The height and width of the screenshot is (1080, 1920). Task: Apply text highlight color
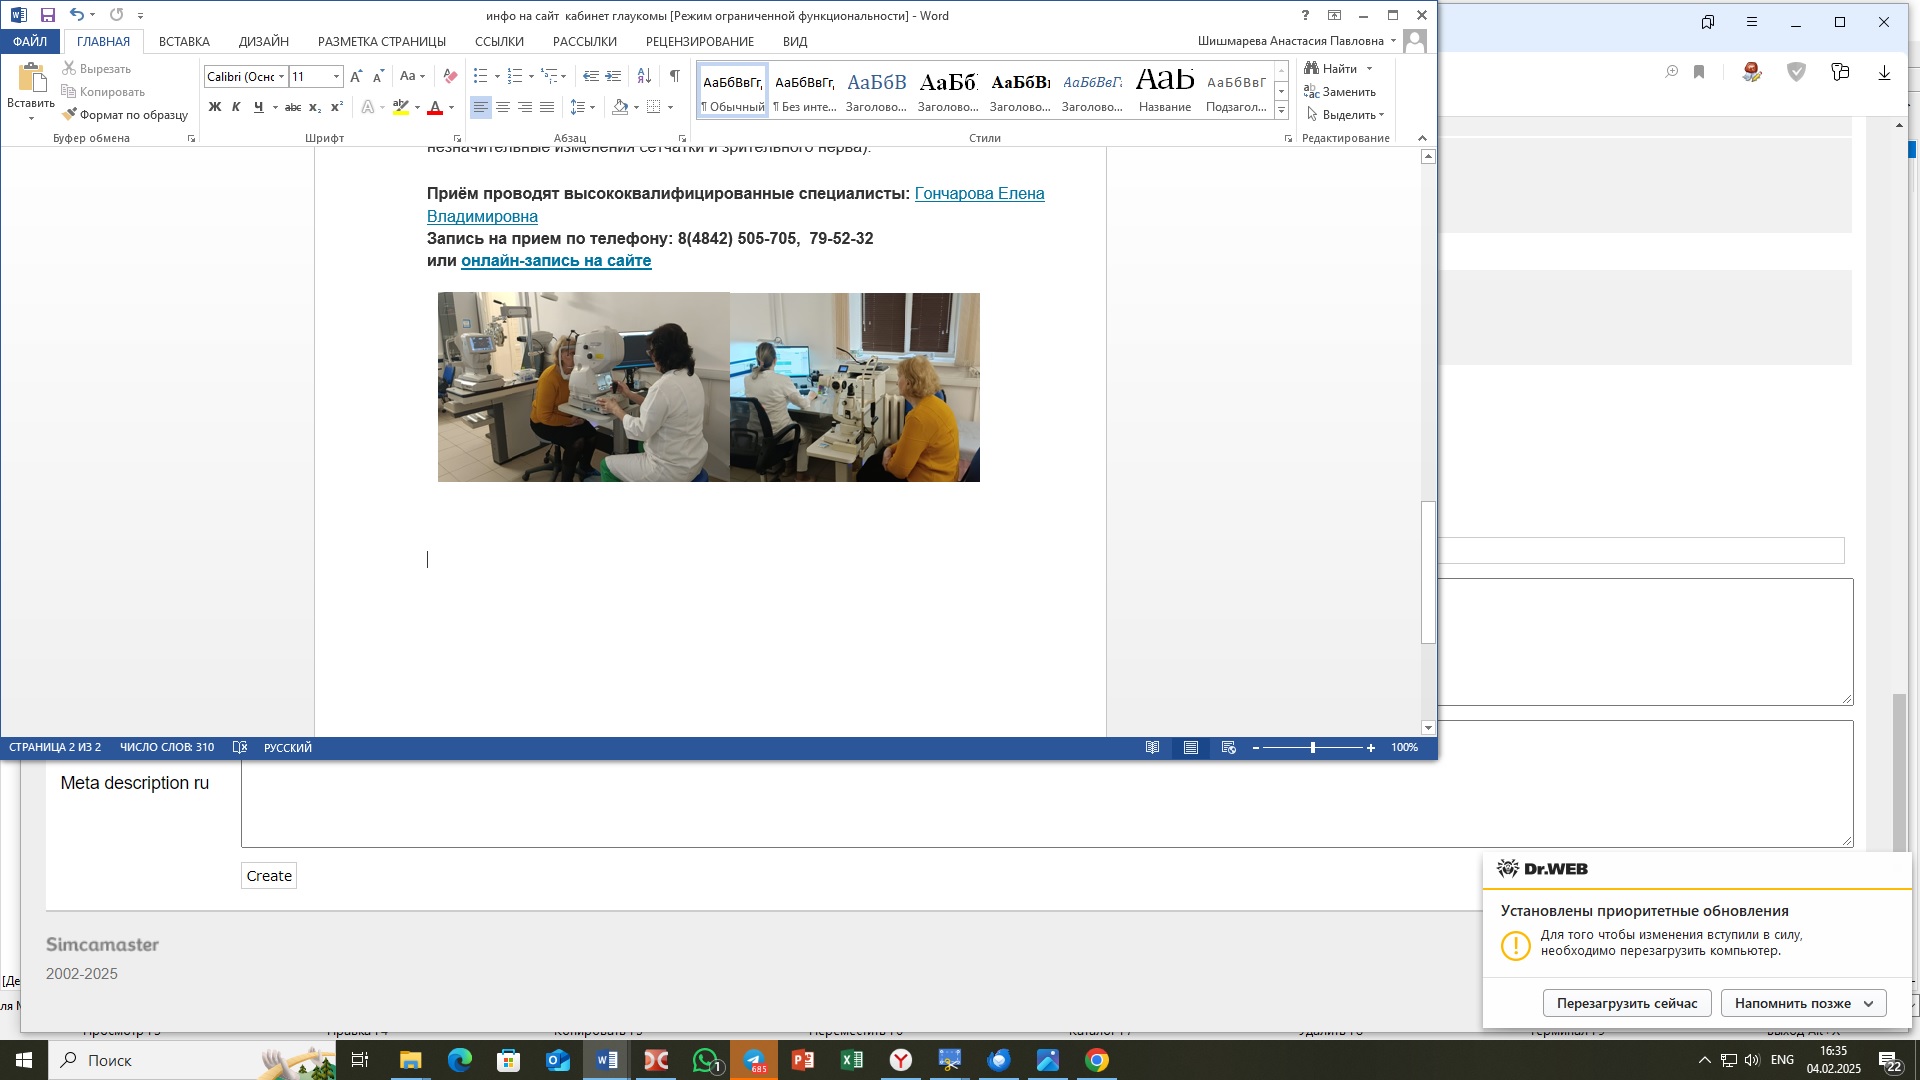pyautogui.click(x=401, y=107)
